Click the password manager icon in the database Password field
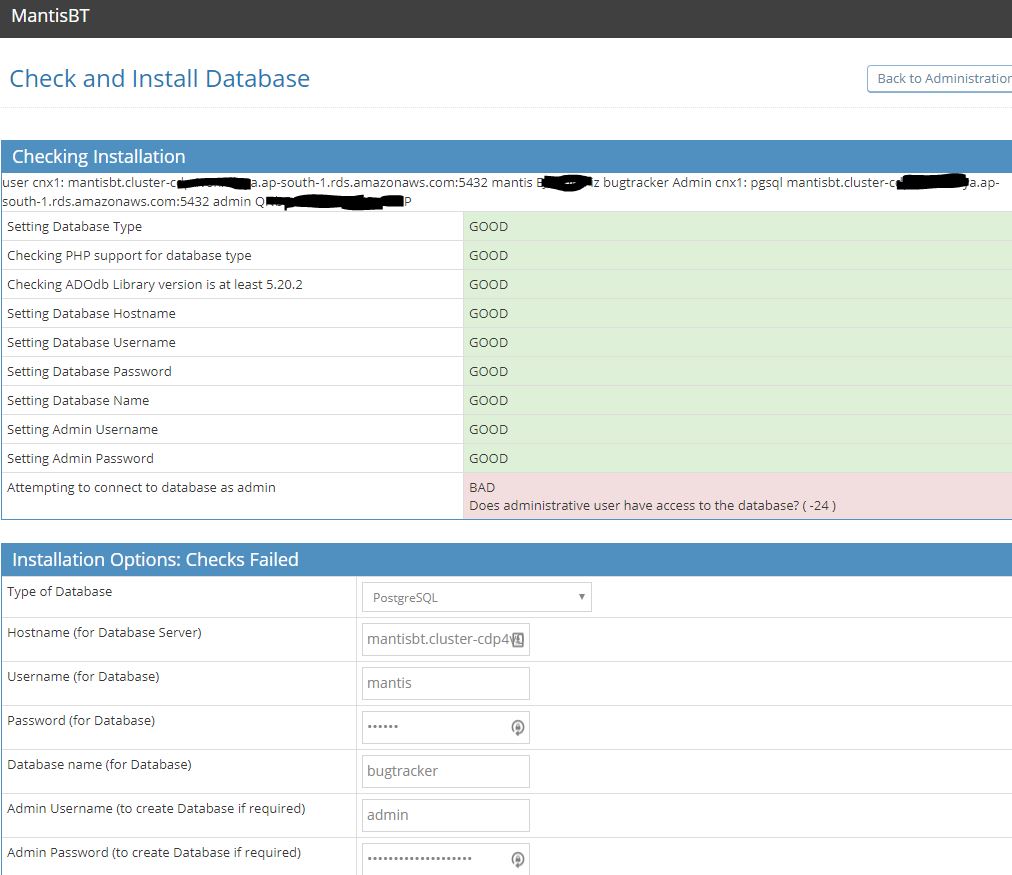 coord(517,728)
